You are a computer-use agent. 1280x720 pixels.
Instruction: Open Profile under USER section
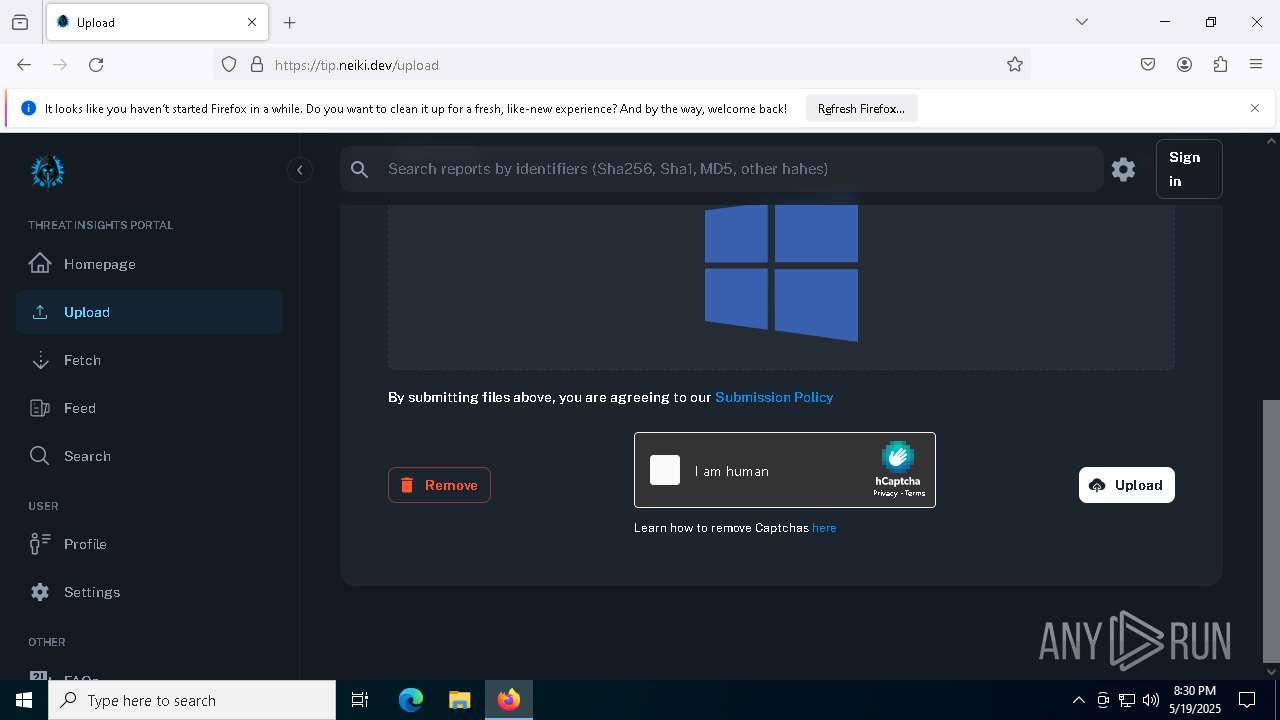(x=149, y=544)
